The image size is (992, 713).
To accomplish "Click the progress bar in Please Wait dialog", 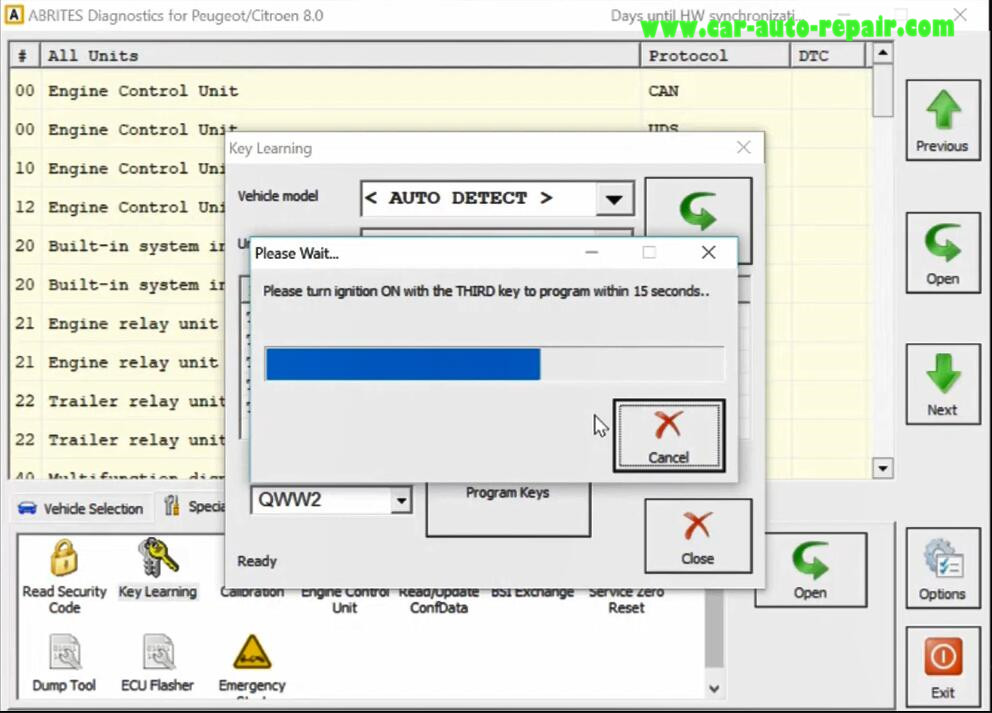I will coord(495,364).
